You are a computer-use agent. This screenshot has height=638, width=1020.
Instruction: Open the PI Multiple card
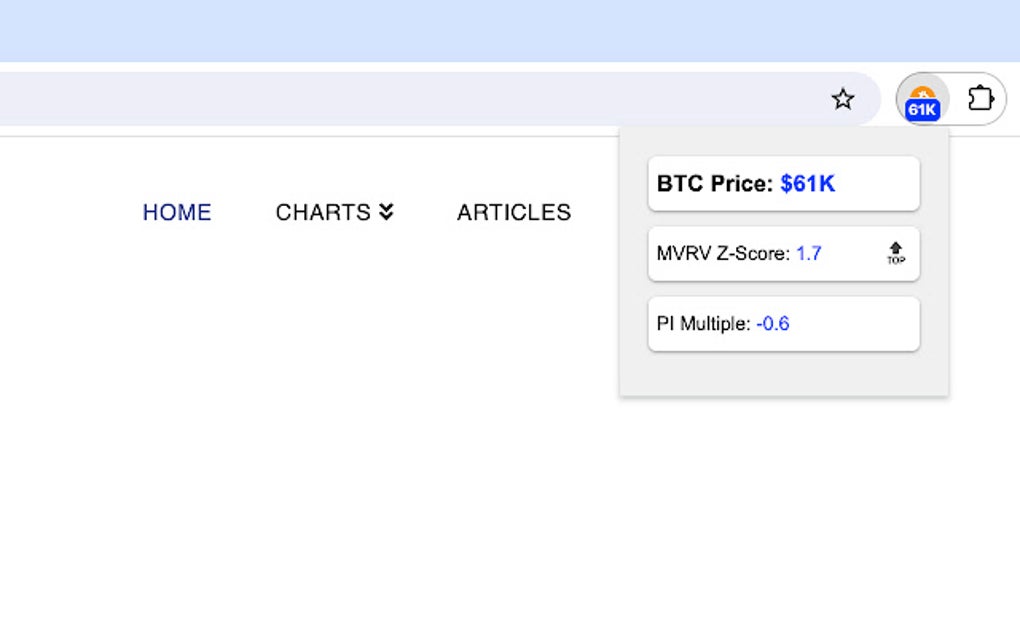783,324
